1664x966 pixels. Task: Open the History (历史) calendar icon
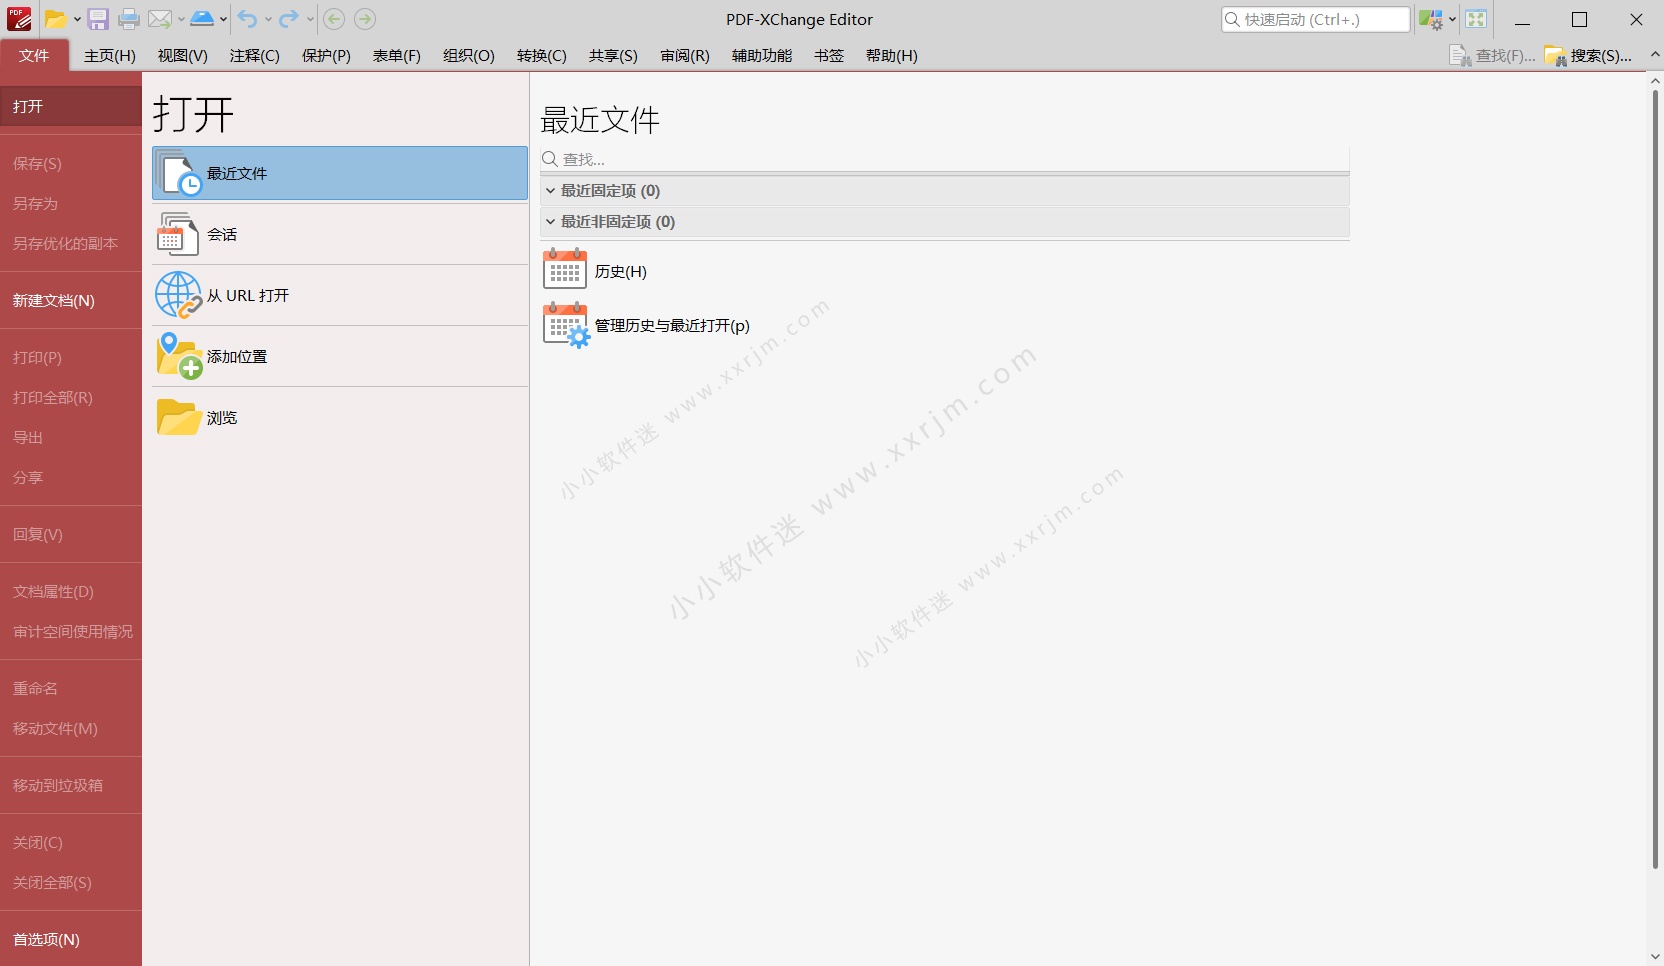[x=565, y=271]
